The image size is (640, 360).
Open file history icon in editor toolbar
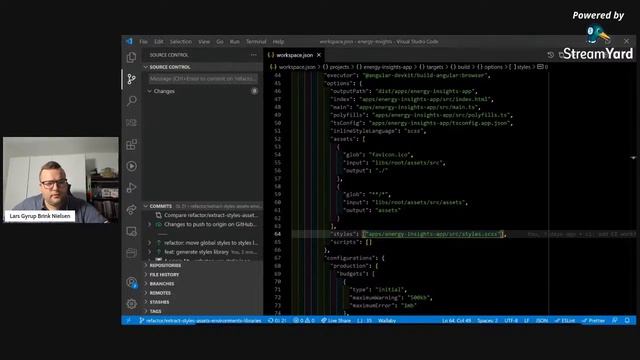(x=551, y=55)
